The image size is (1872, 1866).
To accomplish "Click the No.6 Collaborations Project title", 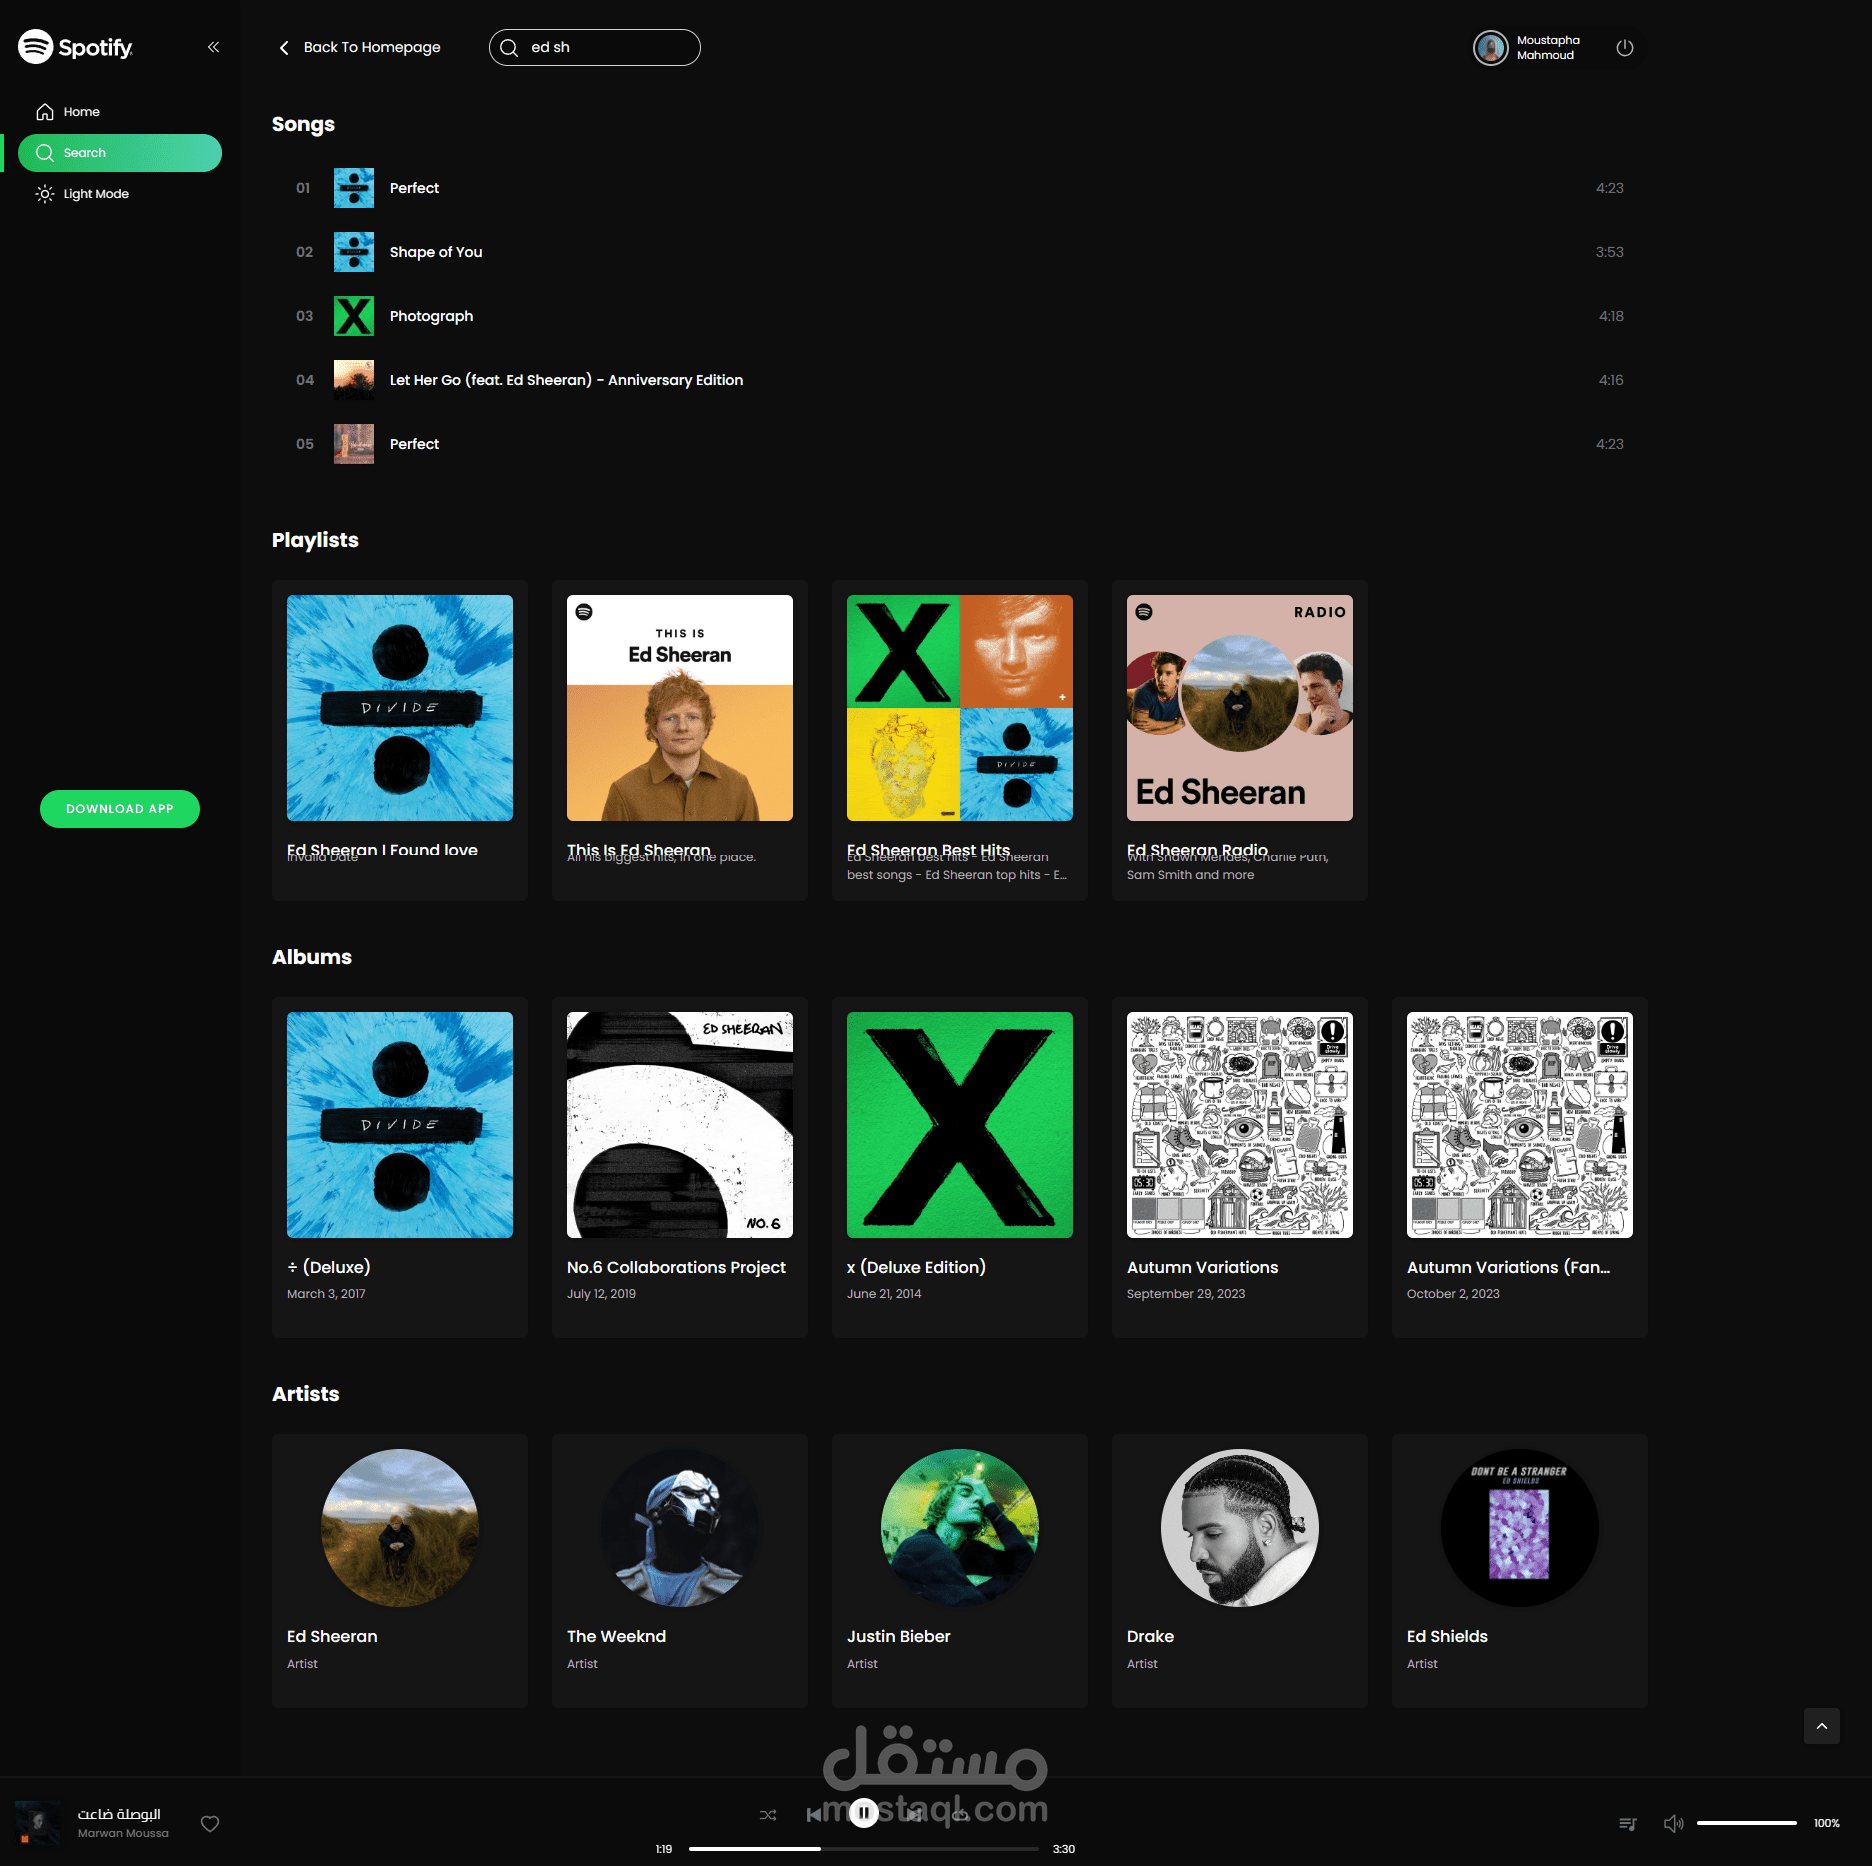I will [676, 1267].
